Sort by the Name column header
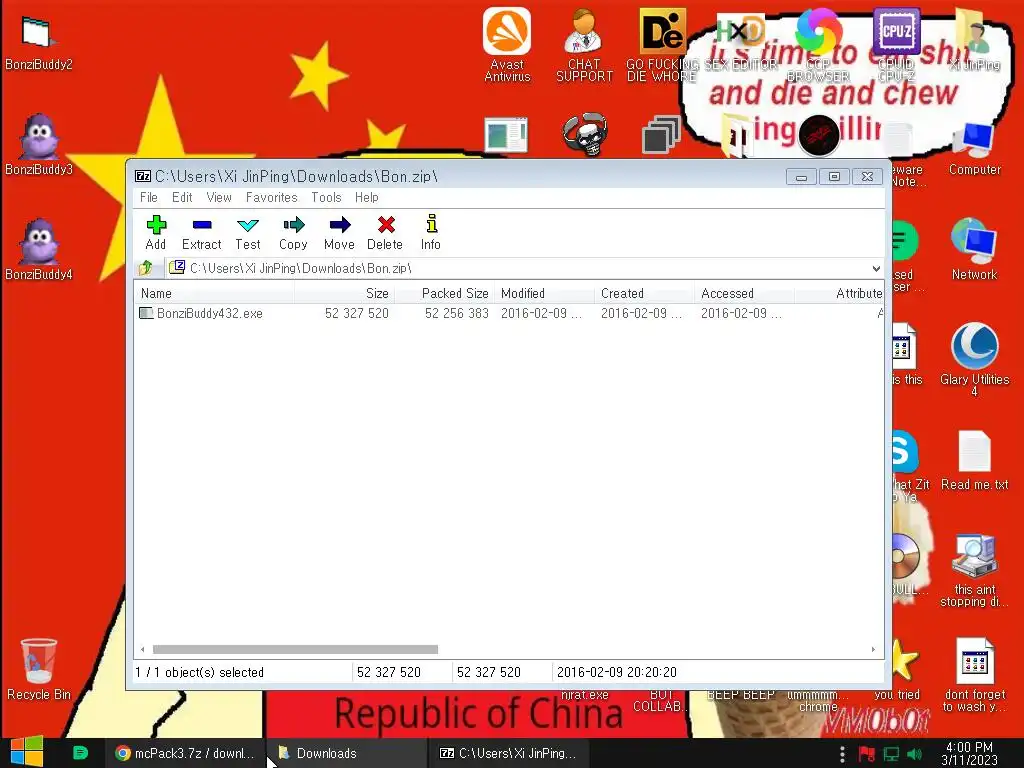The image size is (1024, 768). click(214, 293)
